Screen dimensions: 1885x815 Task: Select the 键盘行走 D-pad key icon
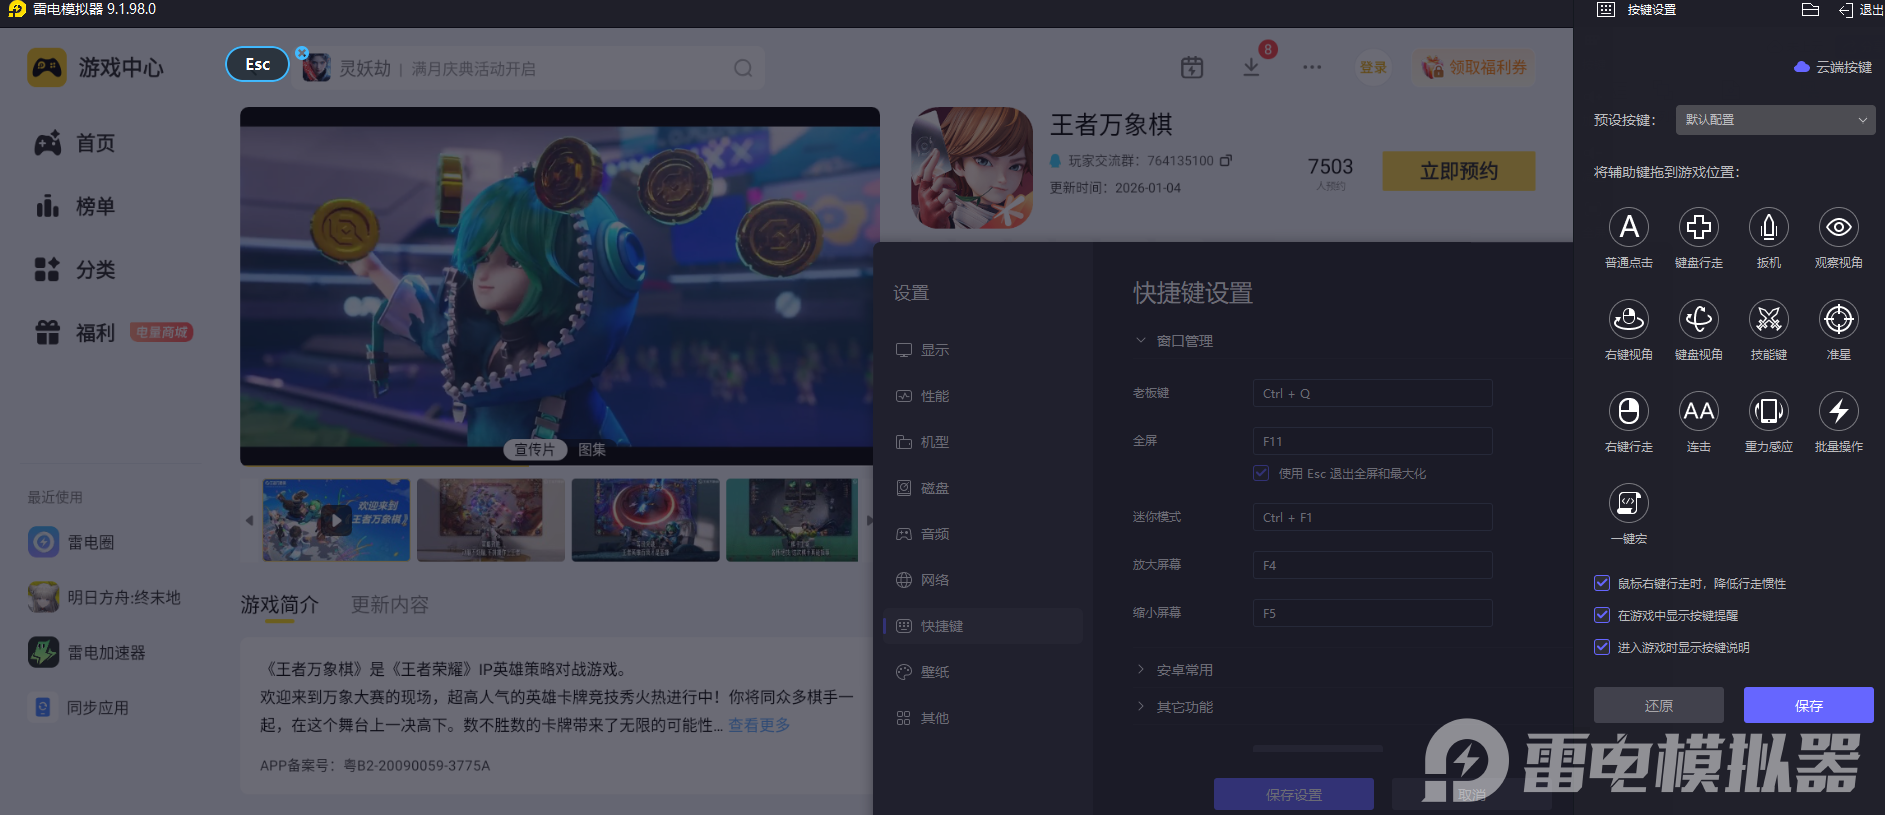pyautogui.click(x=1699, y=227)
